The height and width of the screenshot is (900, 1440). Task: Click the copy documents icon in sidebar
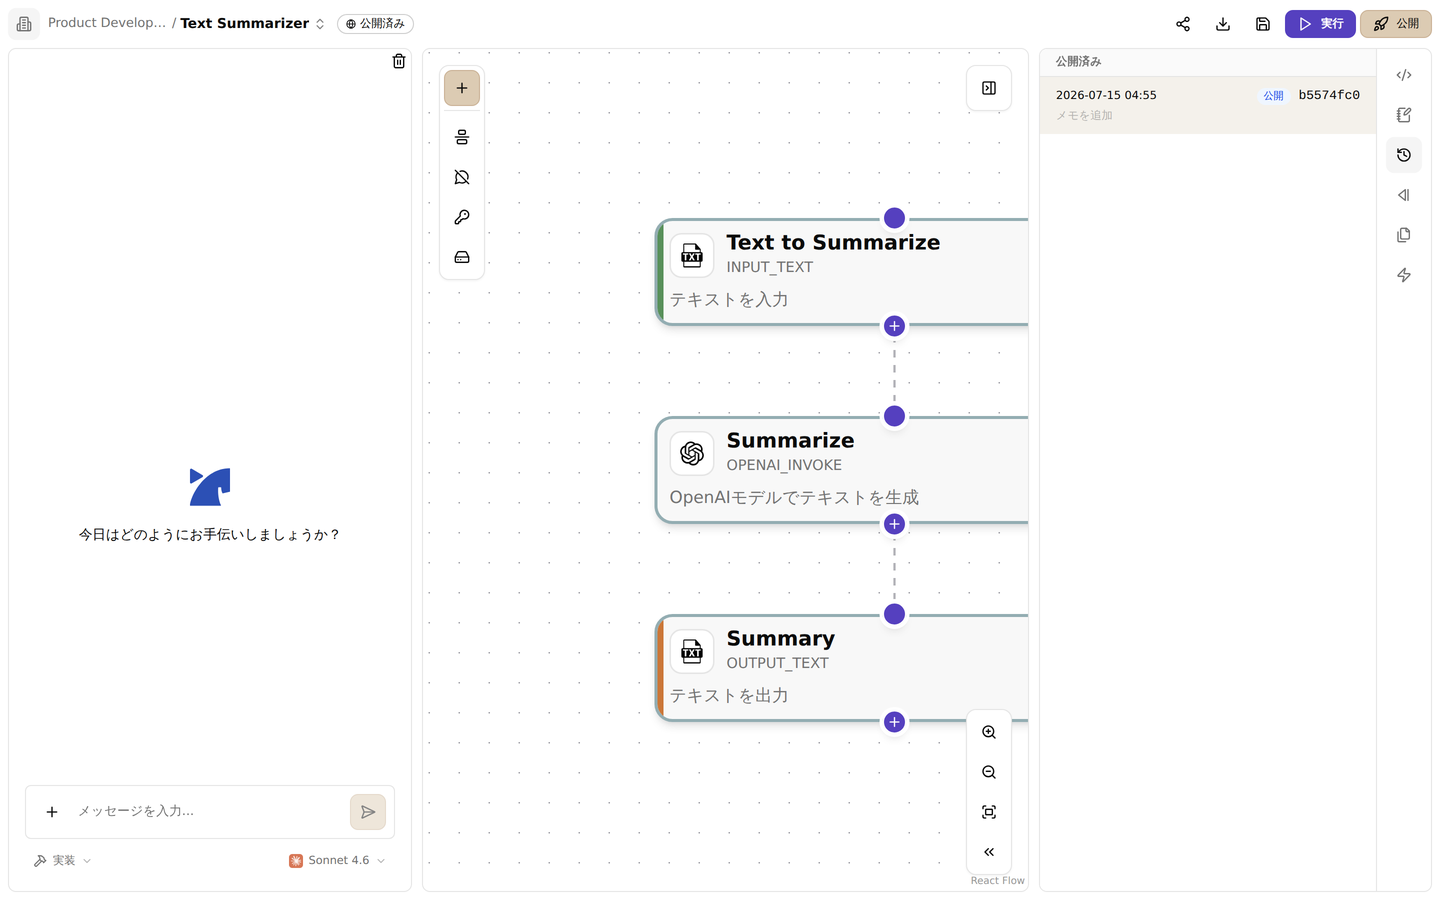tap(1404, 235)
